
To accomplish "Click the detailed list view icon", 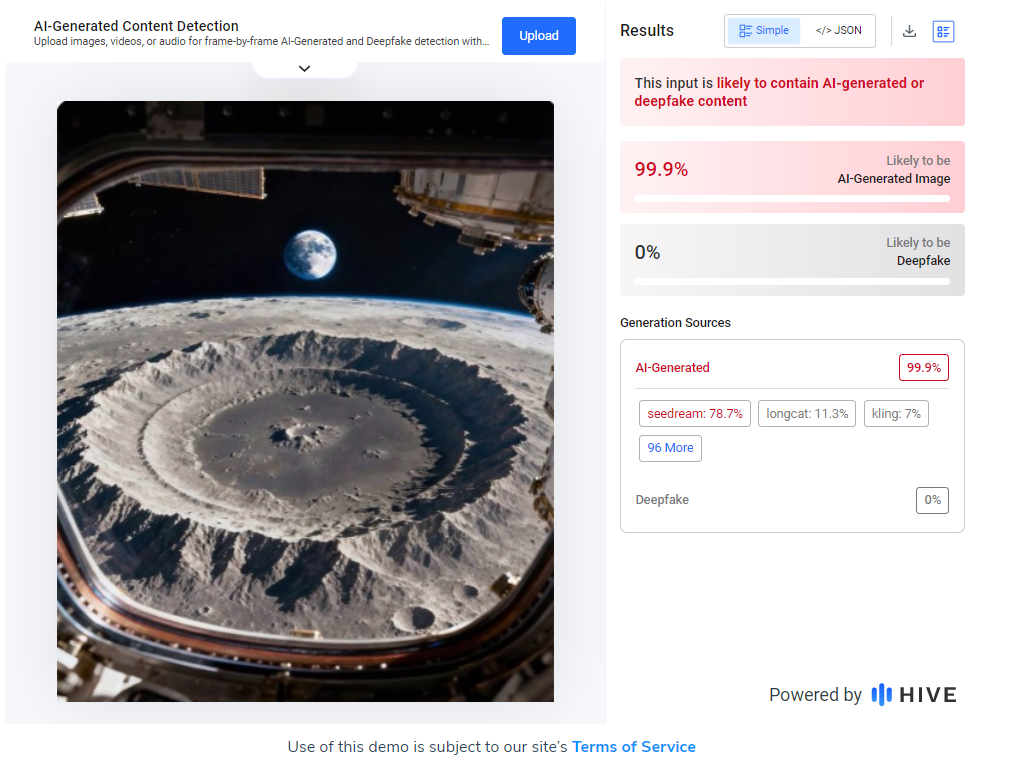I will tap(943, 31).
